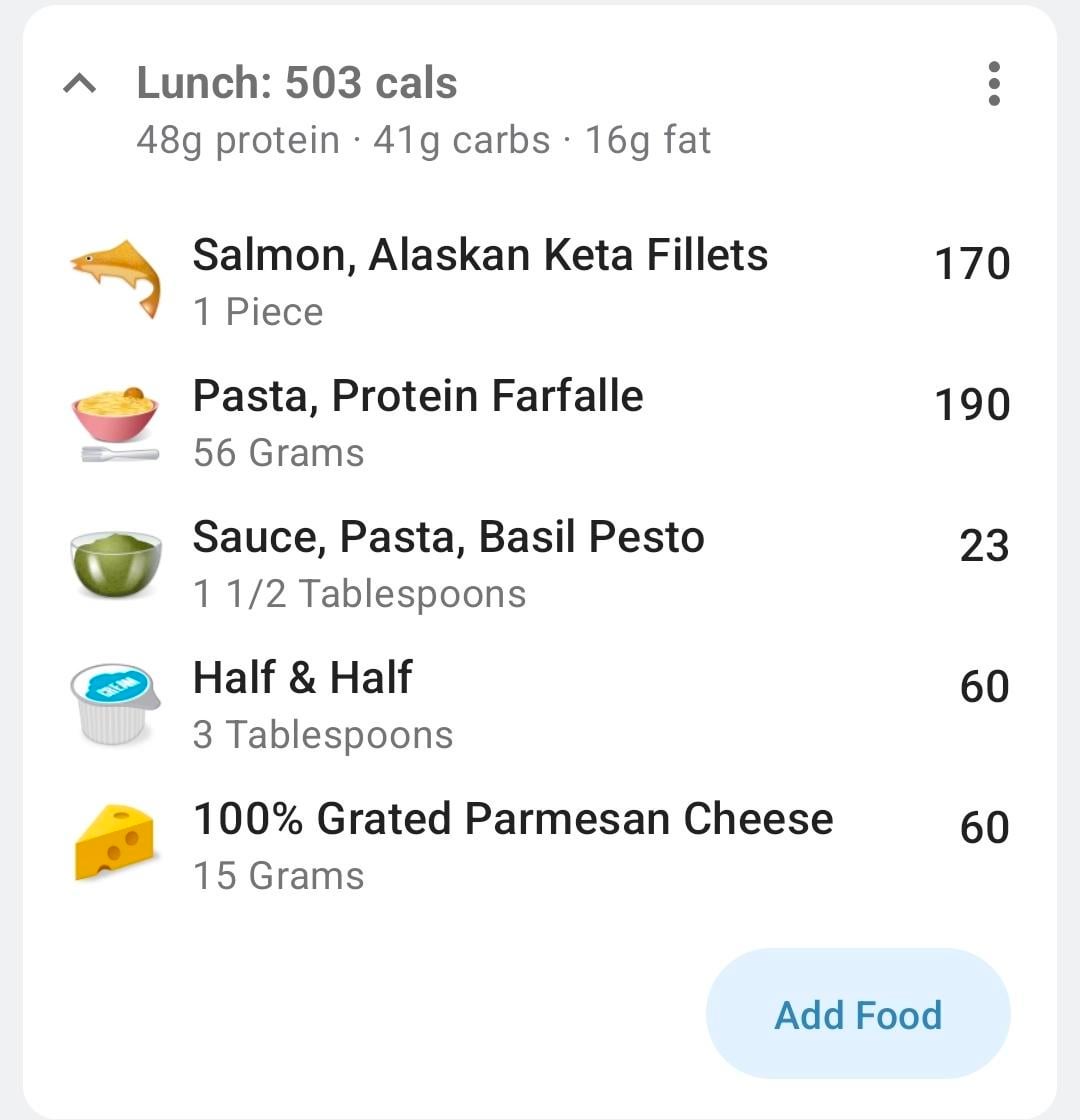Collapse the Lunch section chevron
This screenshot has height=1120, width=1080.
point(80,84)
